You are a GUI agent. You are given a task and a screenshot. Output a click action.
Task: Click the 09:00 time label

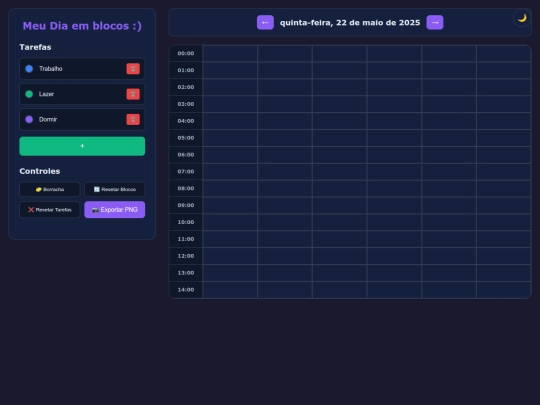pyautogui.click(x=186, y=205)
